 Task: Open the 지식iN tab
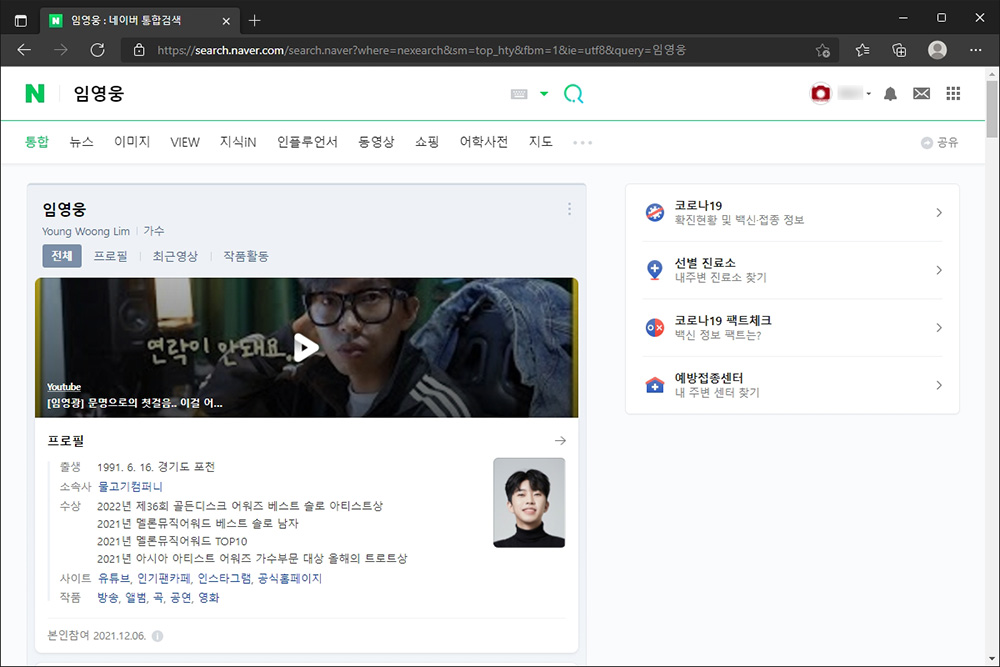pos(238,142)
